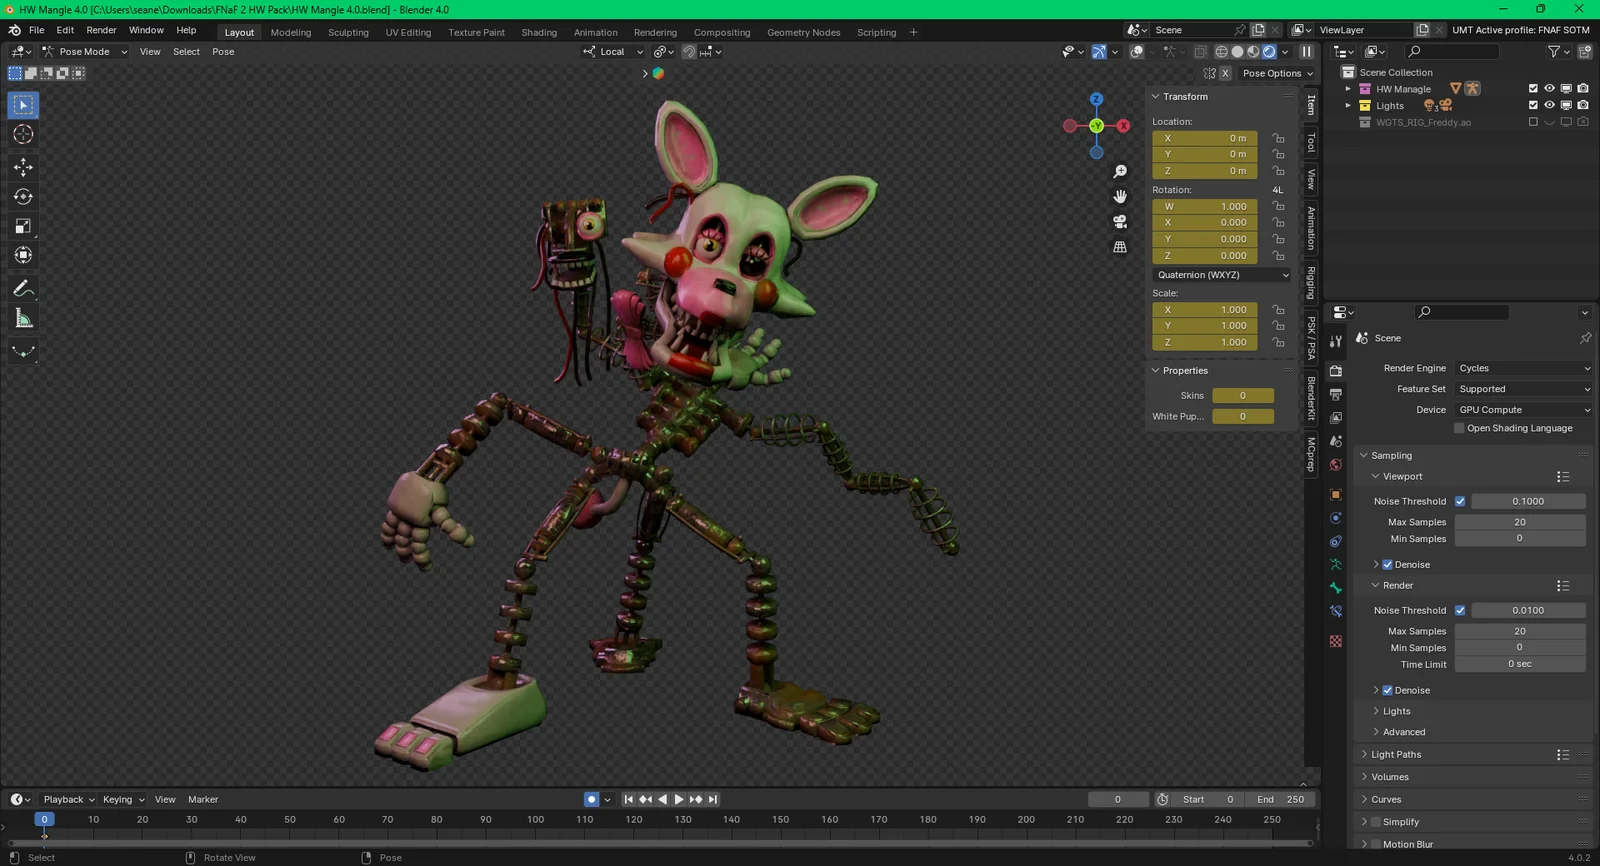Image resolution: width=1600 pixels, height=866 pixels.
Task: Open the Quaternion rotation mode dropdown
Action: [1222, 275]
